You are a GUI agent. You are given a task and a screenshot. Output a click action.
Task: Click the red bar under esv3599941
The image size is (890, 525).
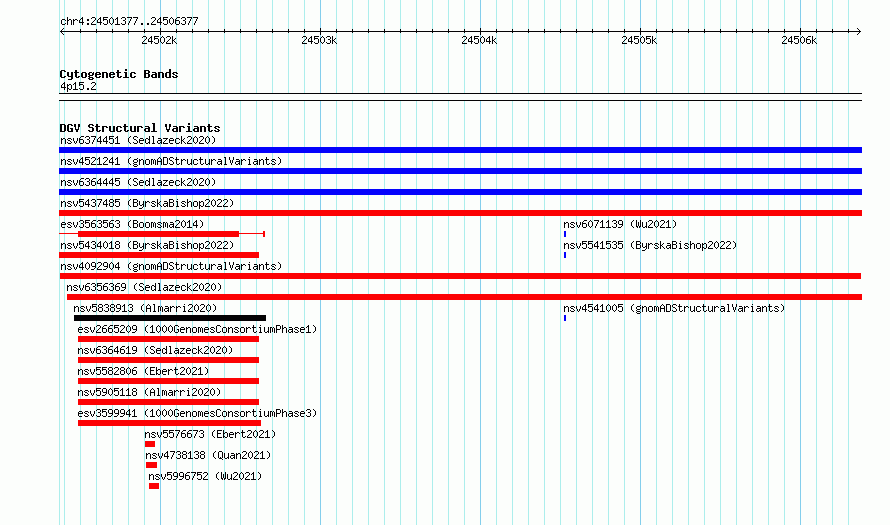169,423
